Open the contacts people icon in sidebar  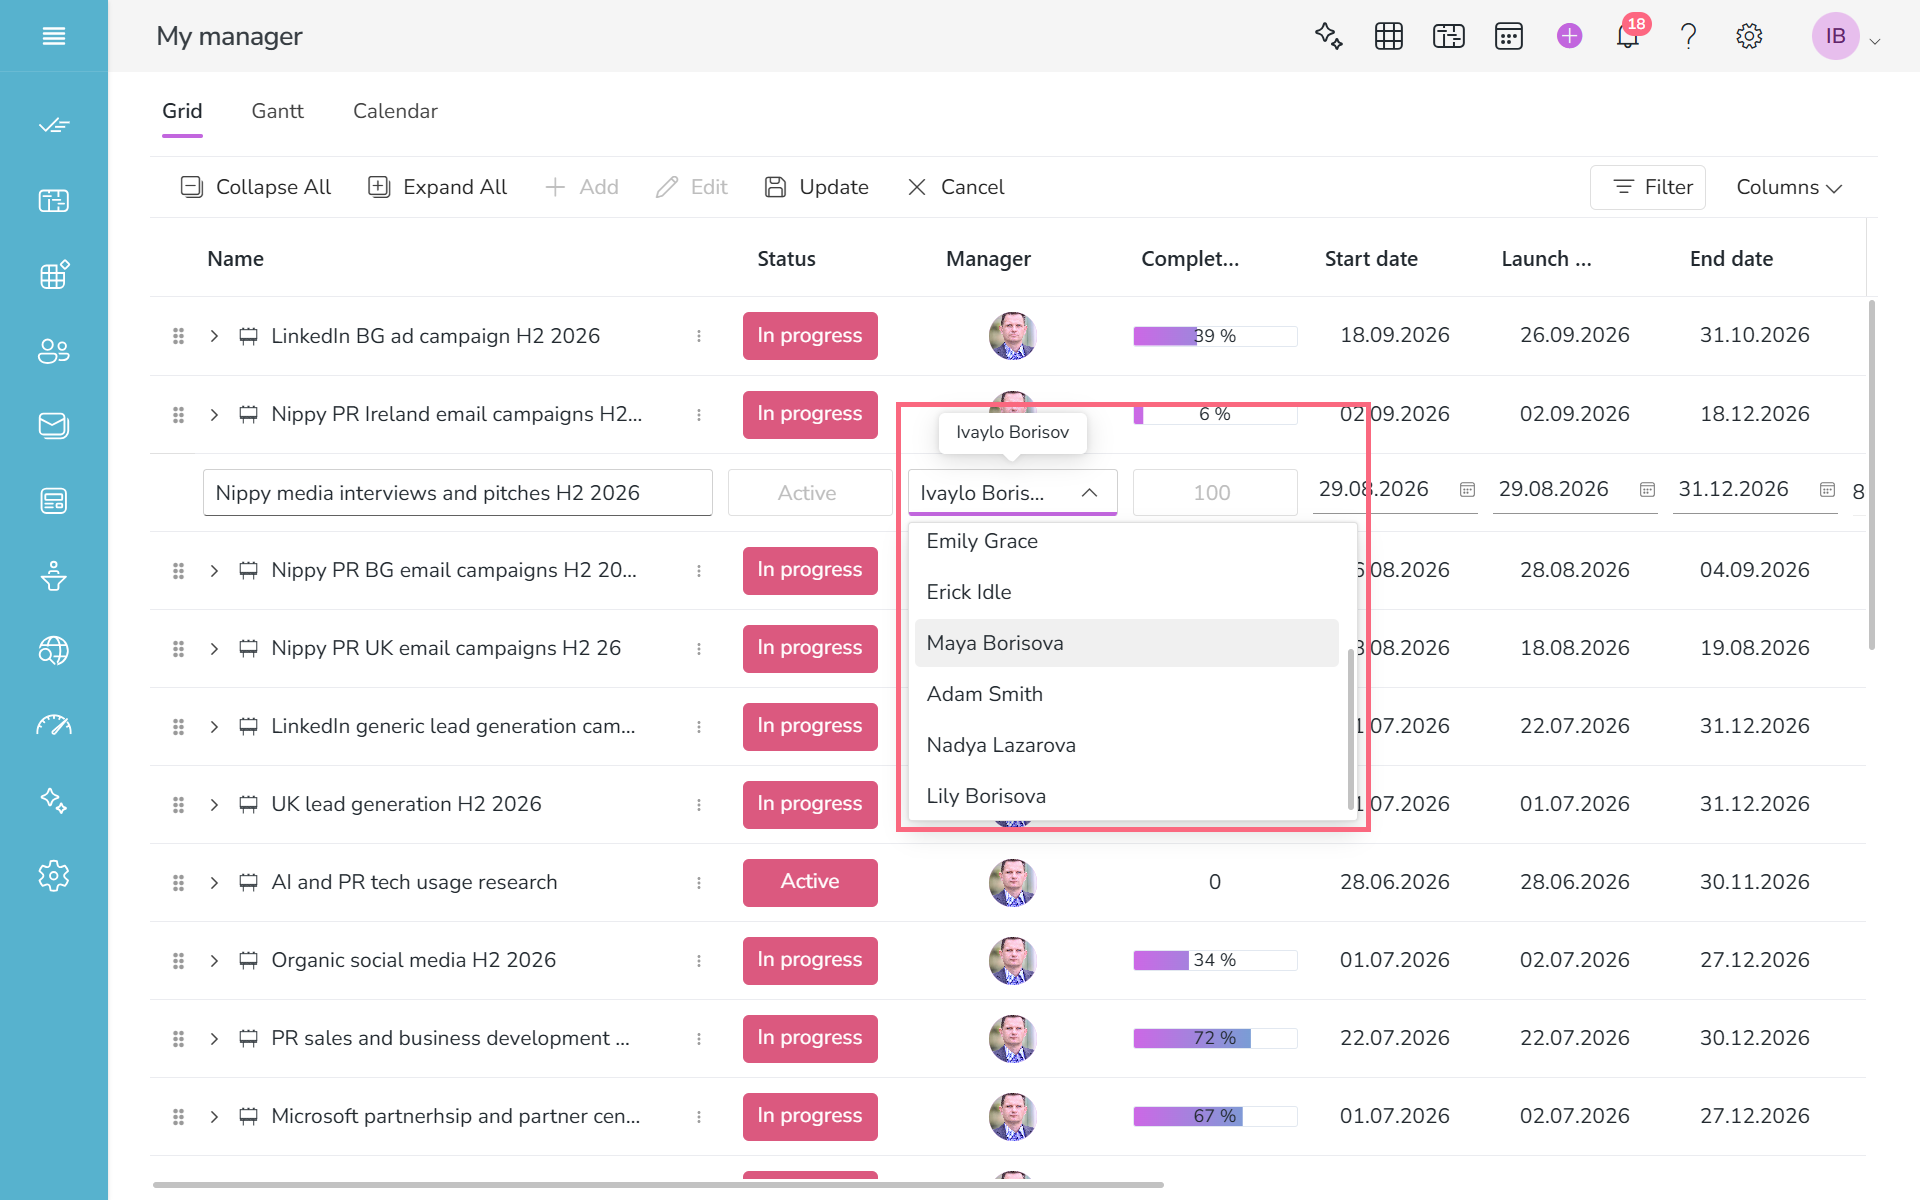tap(54, 351)
